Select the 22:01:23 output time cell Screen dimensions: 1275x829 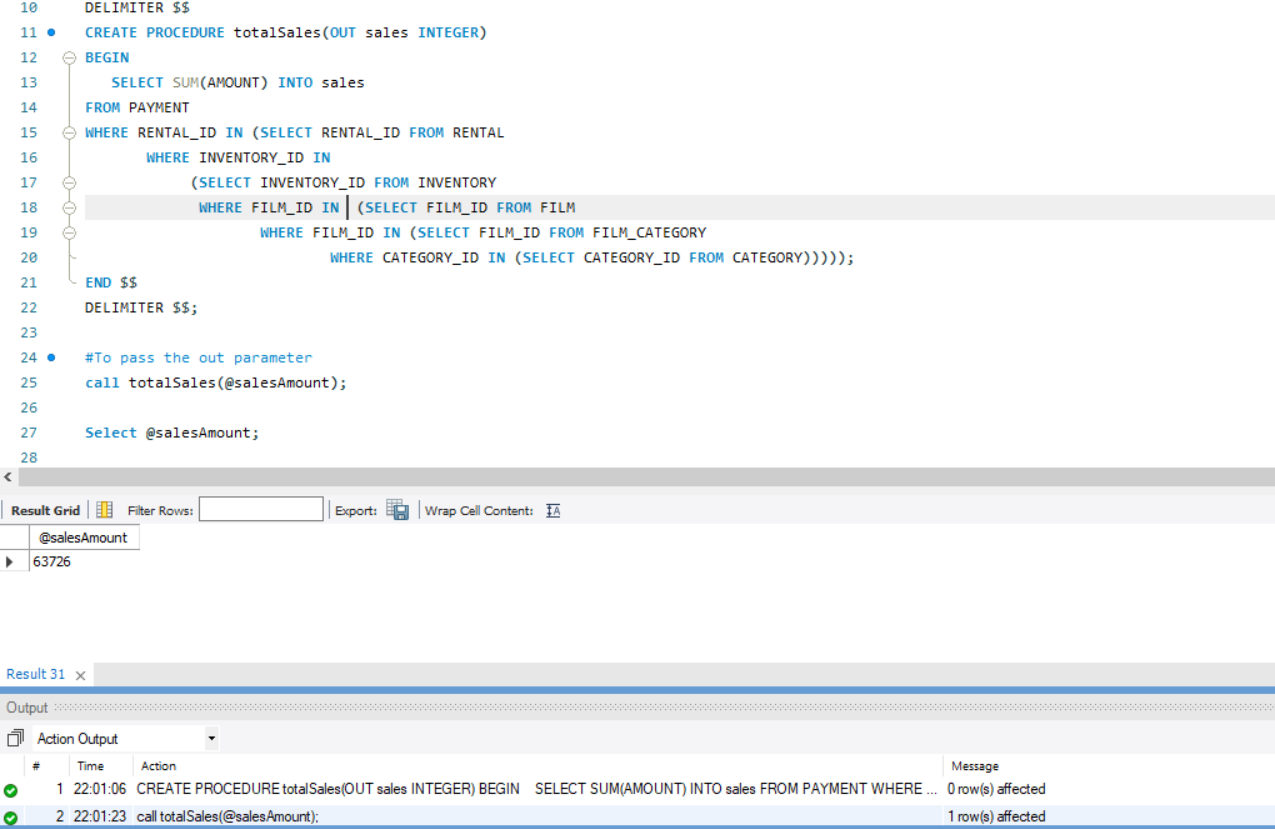[x=100, y=816]
